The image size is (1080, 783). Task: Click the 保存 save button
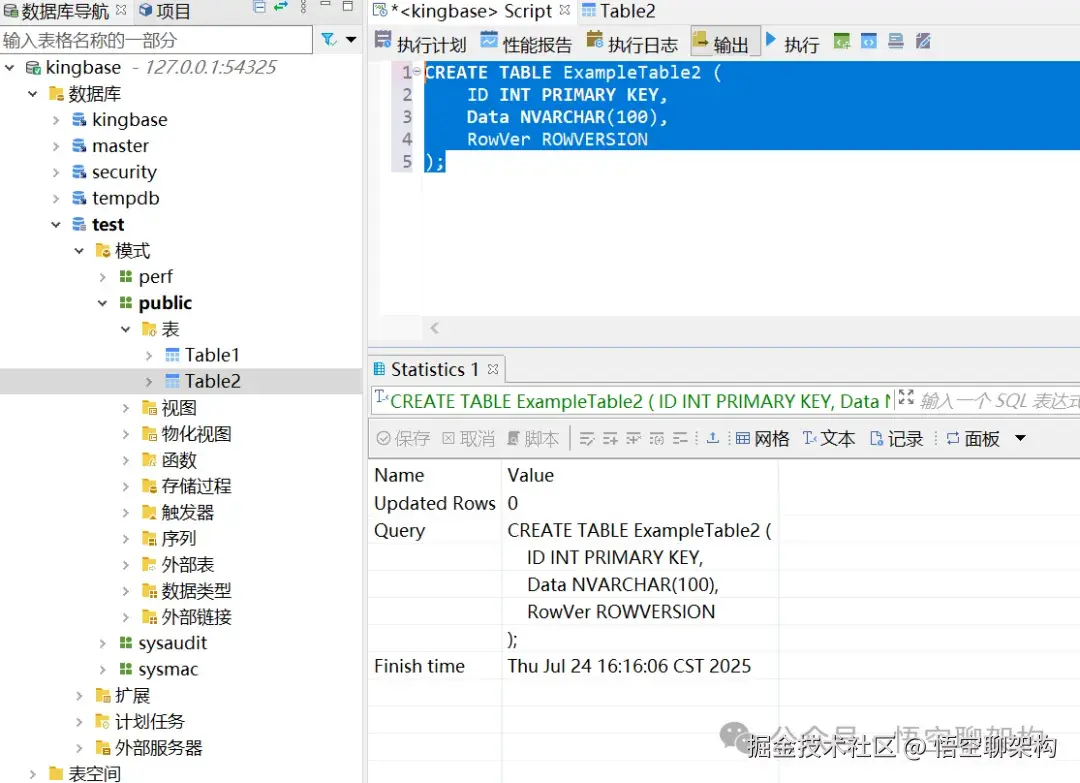click(x=404, y=439)
